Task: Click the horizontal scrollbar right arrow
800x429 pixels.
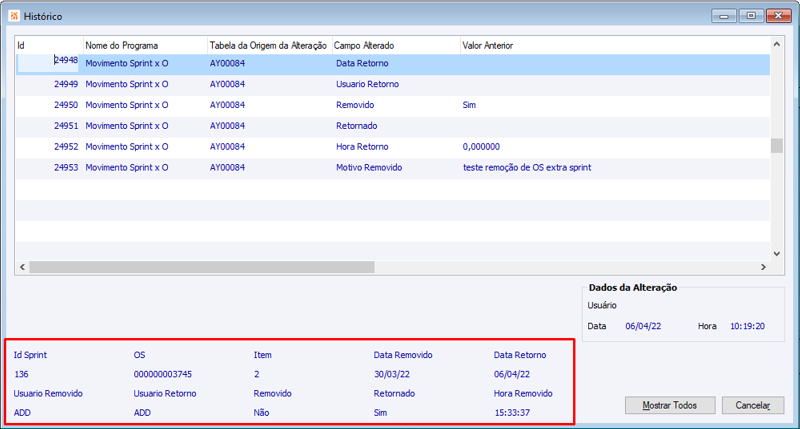Action: (763, 267)
